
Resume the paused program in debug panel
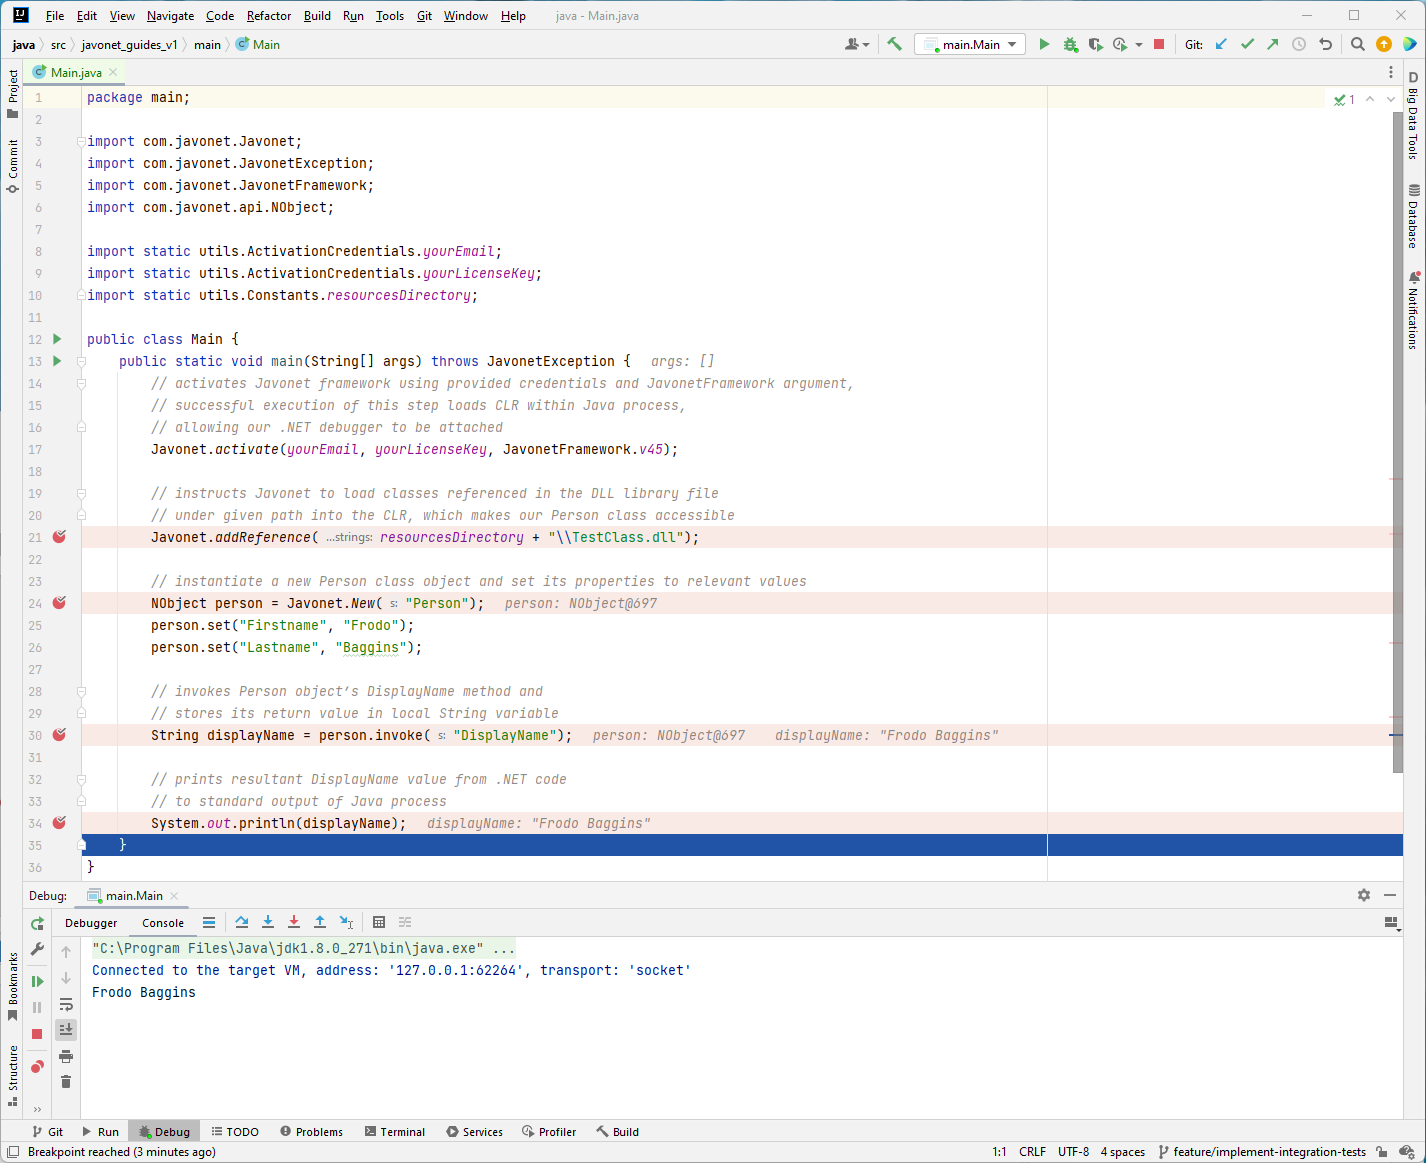point(37,981)
